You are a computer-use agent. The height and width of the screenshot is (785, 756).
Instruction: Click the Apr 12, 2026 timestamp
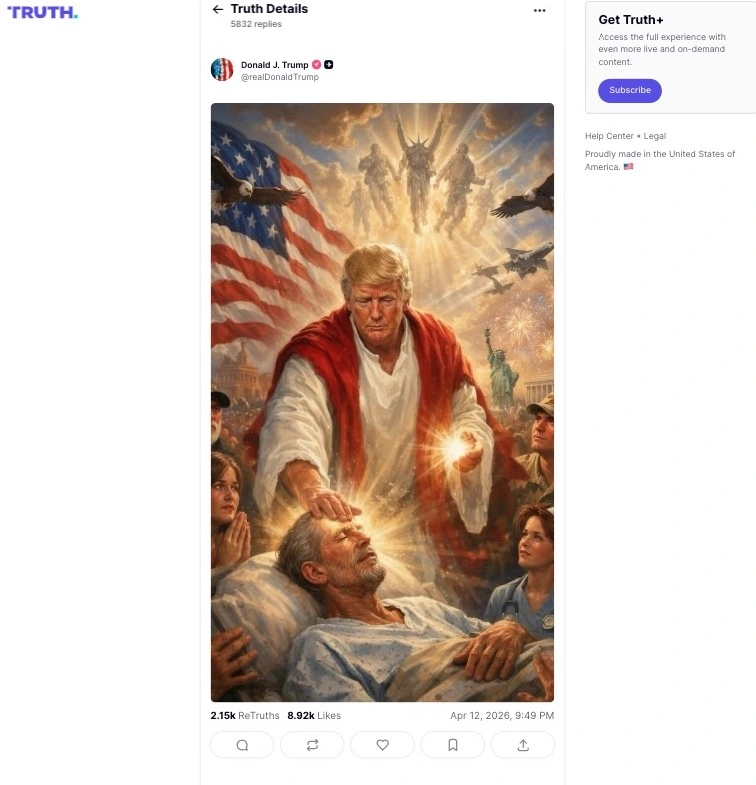(x=502, y=715)
